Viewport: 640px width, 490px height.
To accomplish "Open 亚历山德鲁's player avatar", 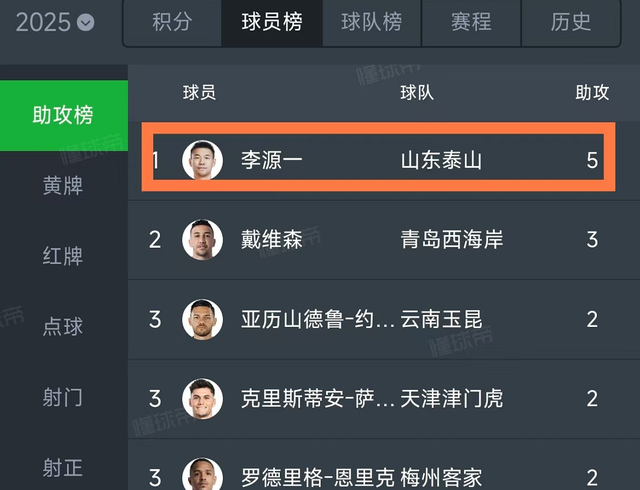I will pyautogui.click(x=202, y=319).
